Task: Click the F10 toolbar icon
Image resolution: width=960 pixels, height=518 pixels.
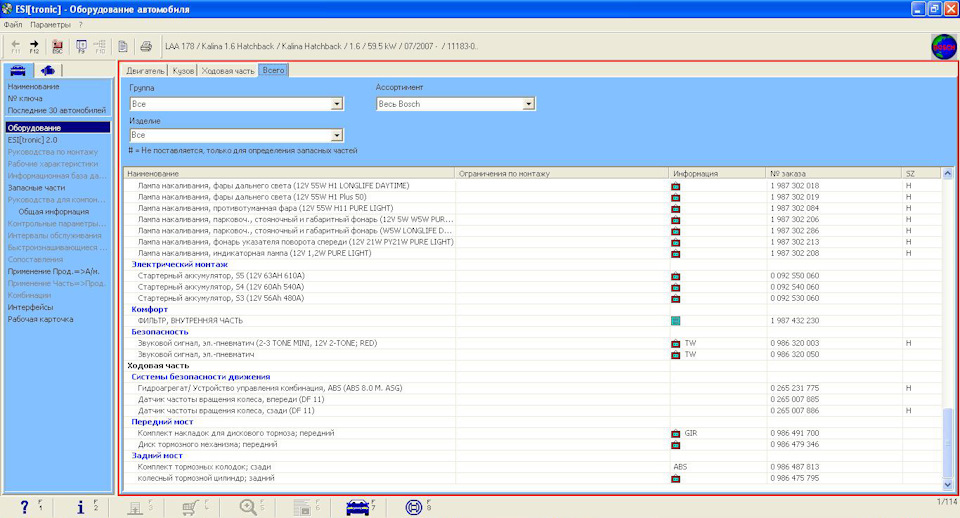Action: click(99, 46)
